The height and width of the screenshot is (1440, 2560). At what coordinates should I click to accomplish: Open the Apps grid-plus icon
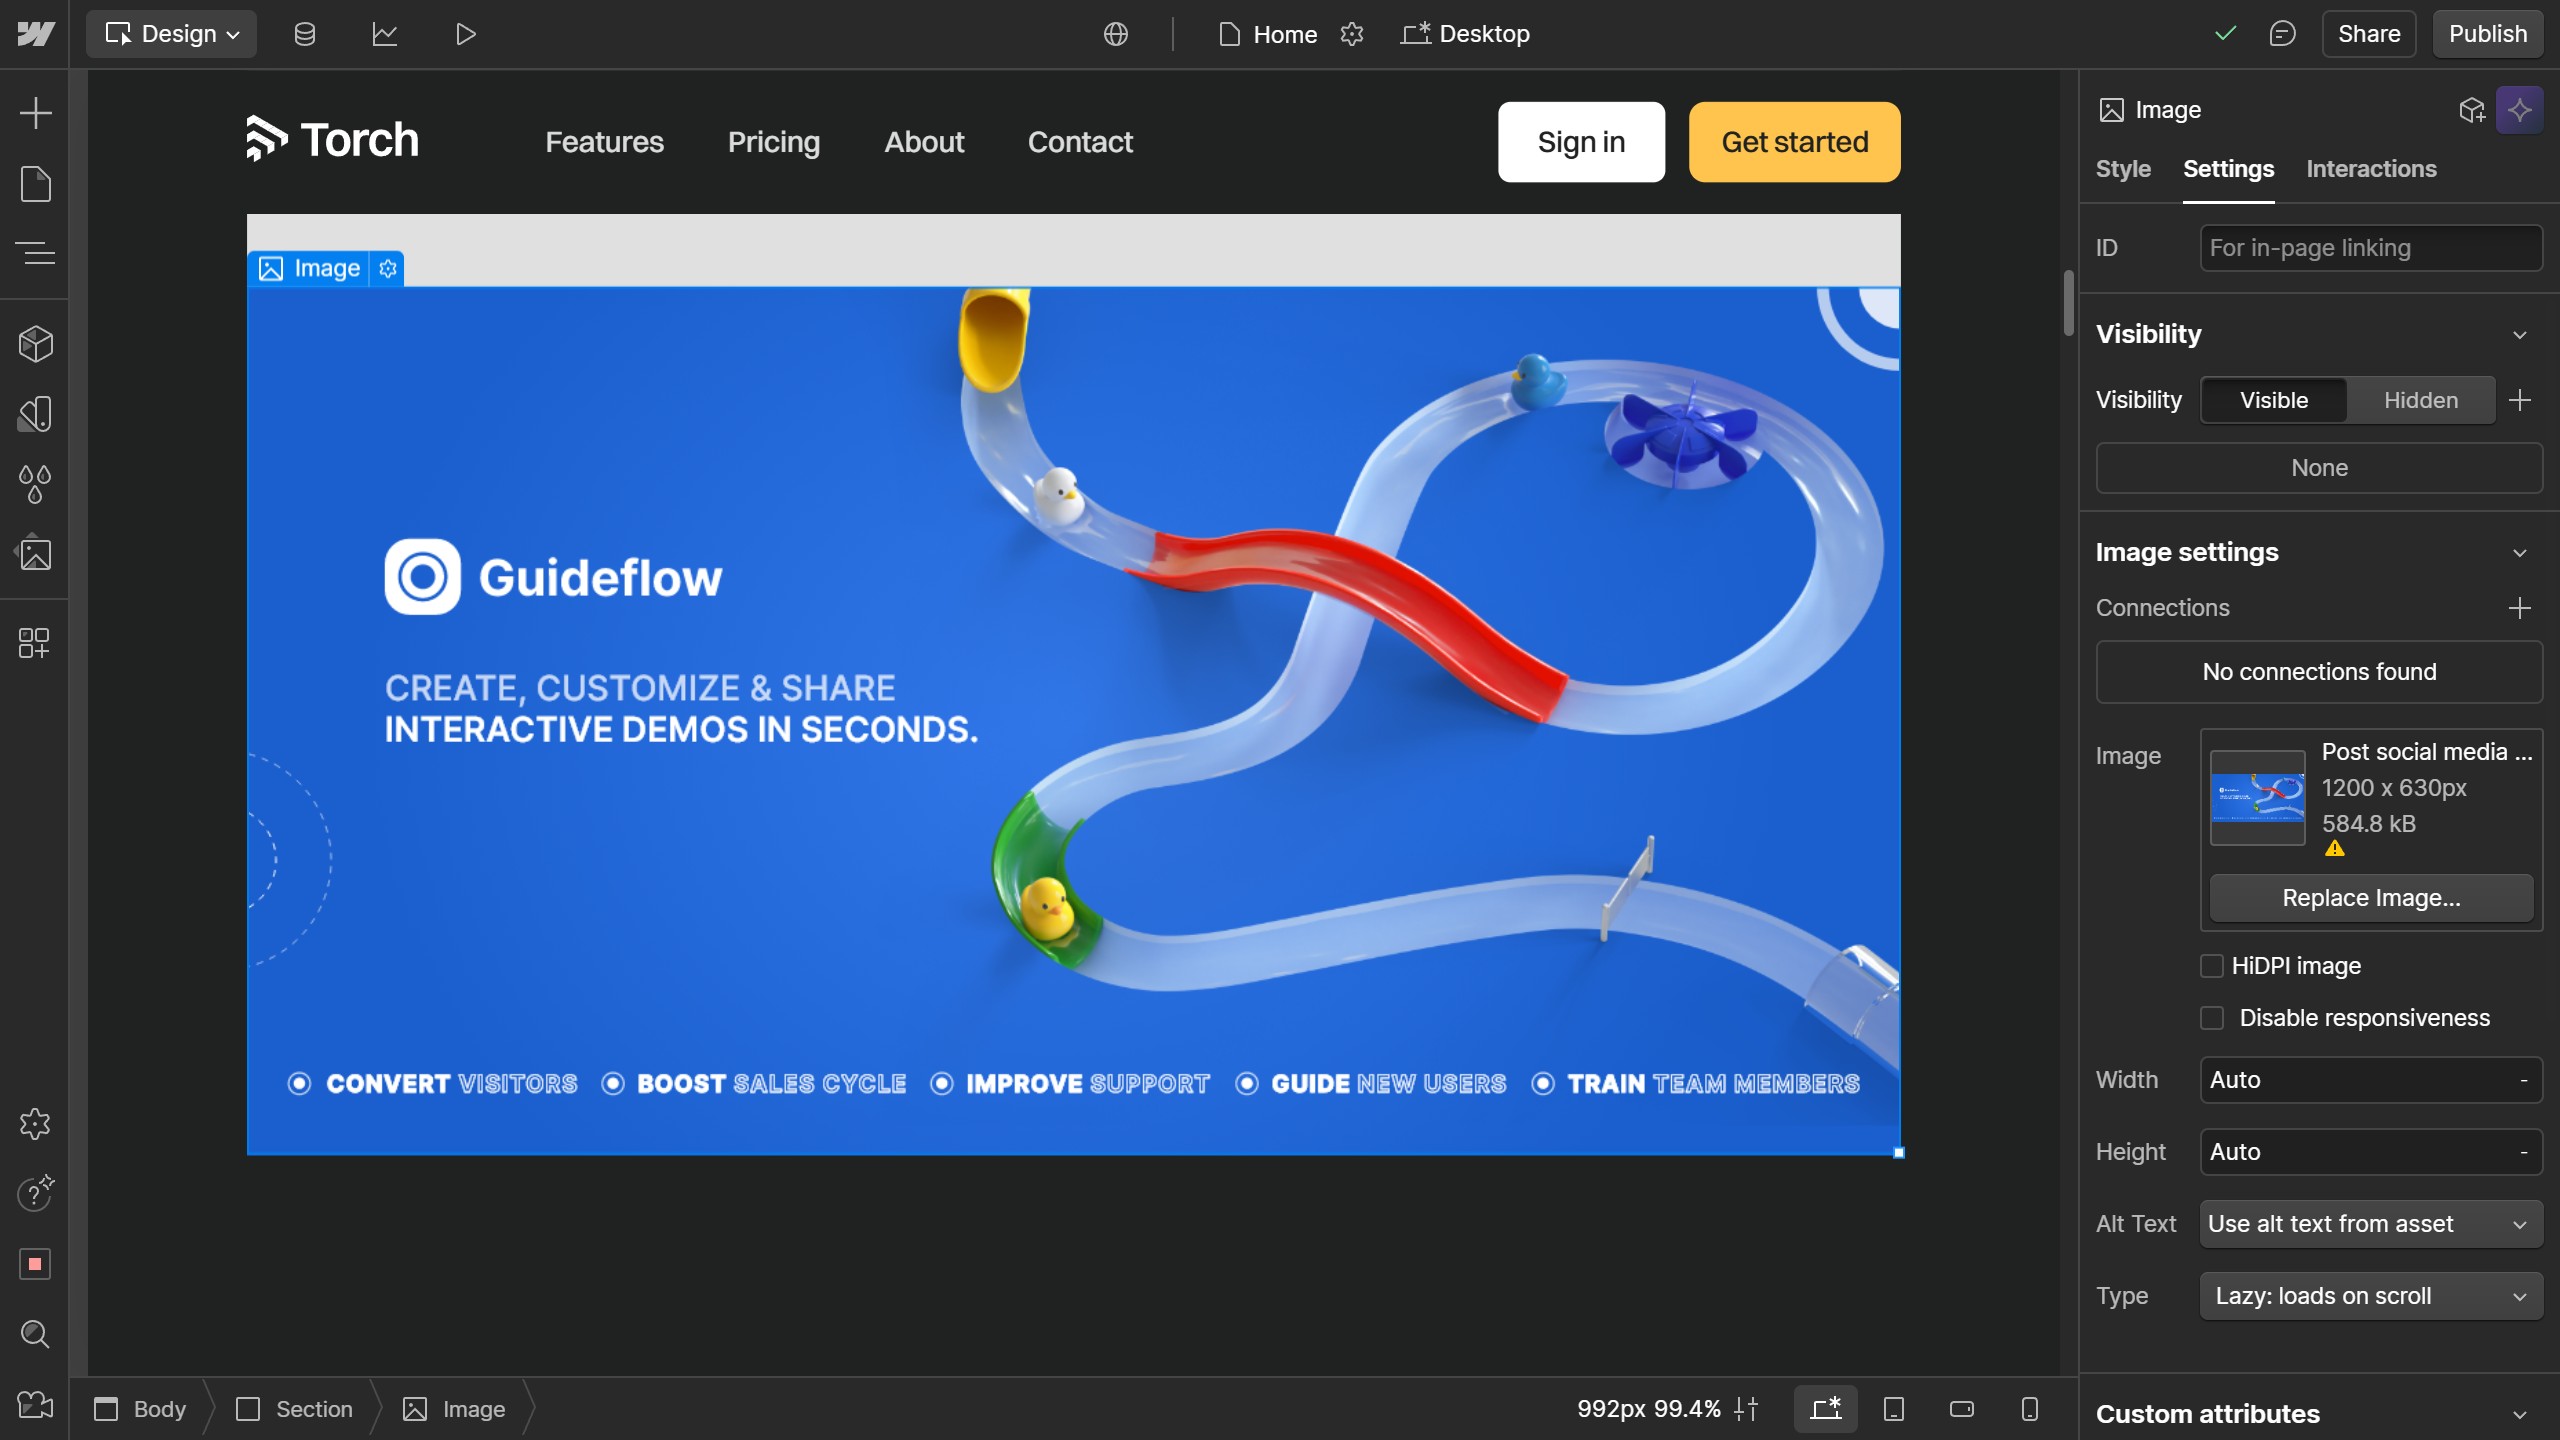(35, 643)
